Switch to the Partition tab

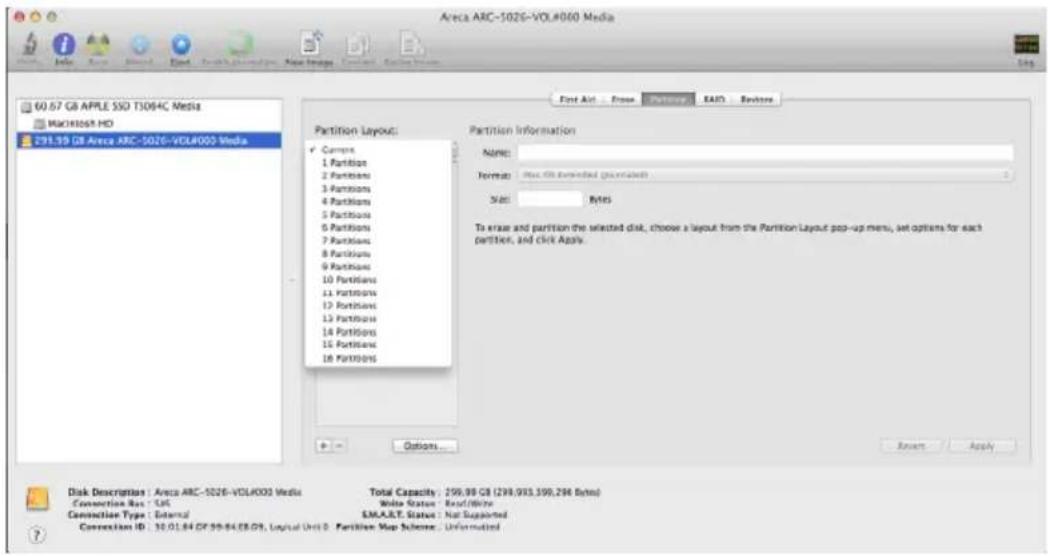click(x=668, y=99)
